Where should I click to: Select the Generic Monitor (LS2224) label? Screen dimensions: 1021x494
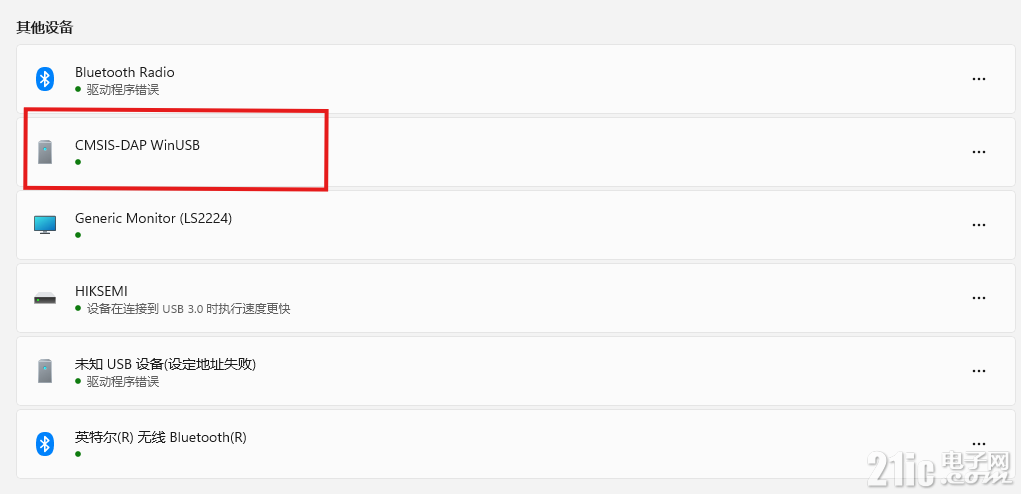coord(154,219)
